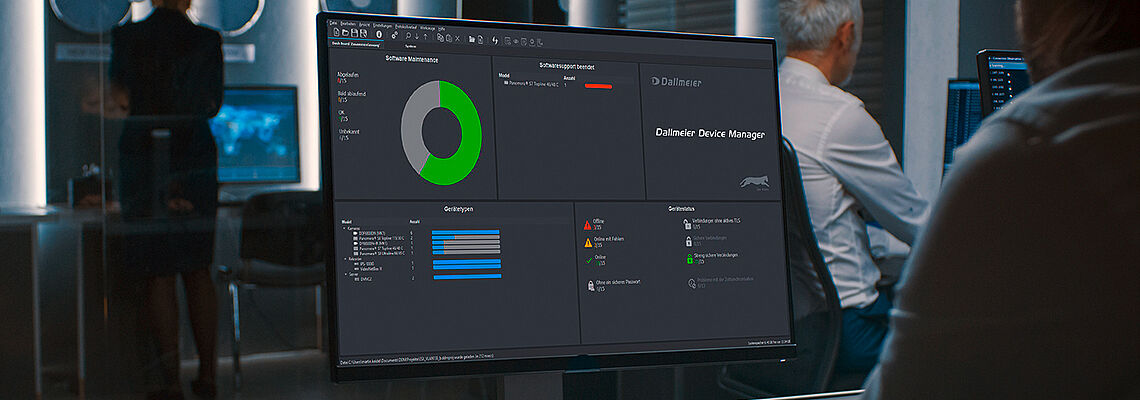Click the padlock beside Ohne ein sicheres Passwort
The height and width of the screenshot is (400, 1140).
(x=591, y=286)
